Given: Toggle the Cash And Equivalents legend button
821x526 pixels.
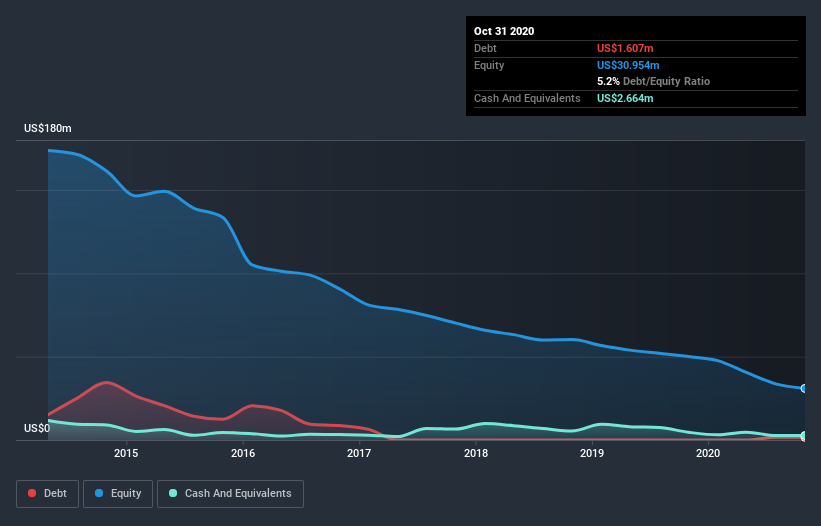Looking at the screenshot, I should point(230,494).
